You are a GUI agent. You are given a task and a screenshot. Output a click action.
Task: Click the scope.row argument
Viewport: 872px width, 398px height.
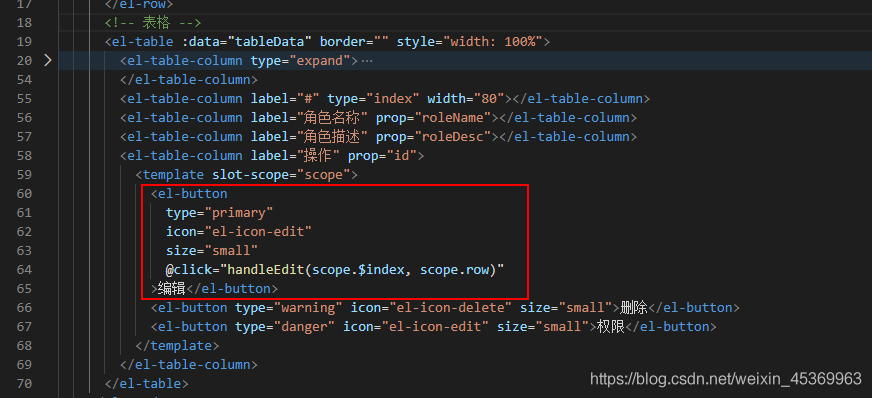pyautogui.click(x=454, y=270)
